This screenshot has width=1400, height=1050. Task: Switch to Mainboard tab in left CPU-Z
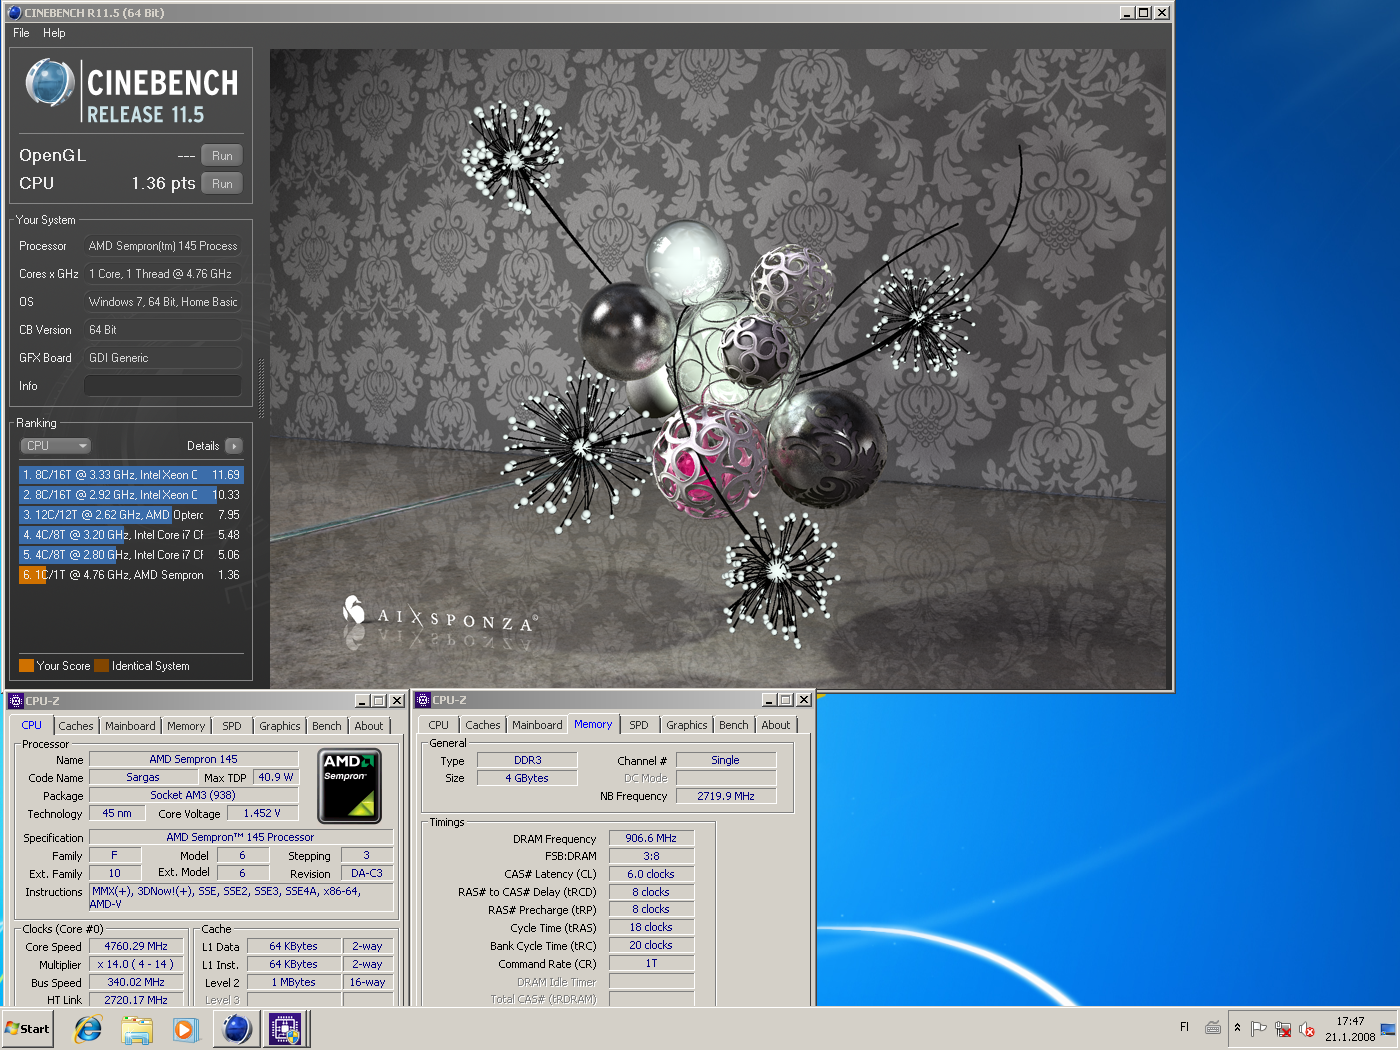[x=130, y=726]
